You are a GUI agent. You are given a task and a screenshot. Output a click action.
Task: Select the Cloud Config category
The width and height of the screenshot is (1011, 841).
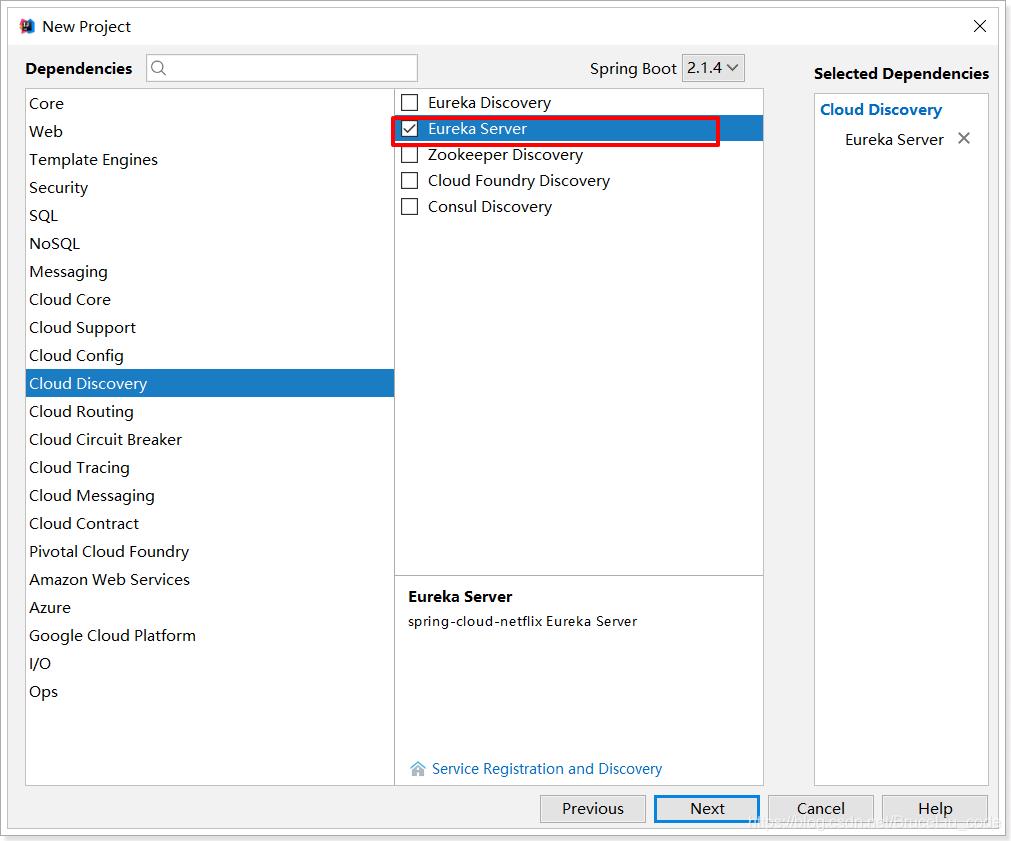click(210, 355)
